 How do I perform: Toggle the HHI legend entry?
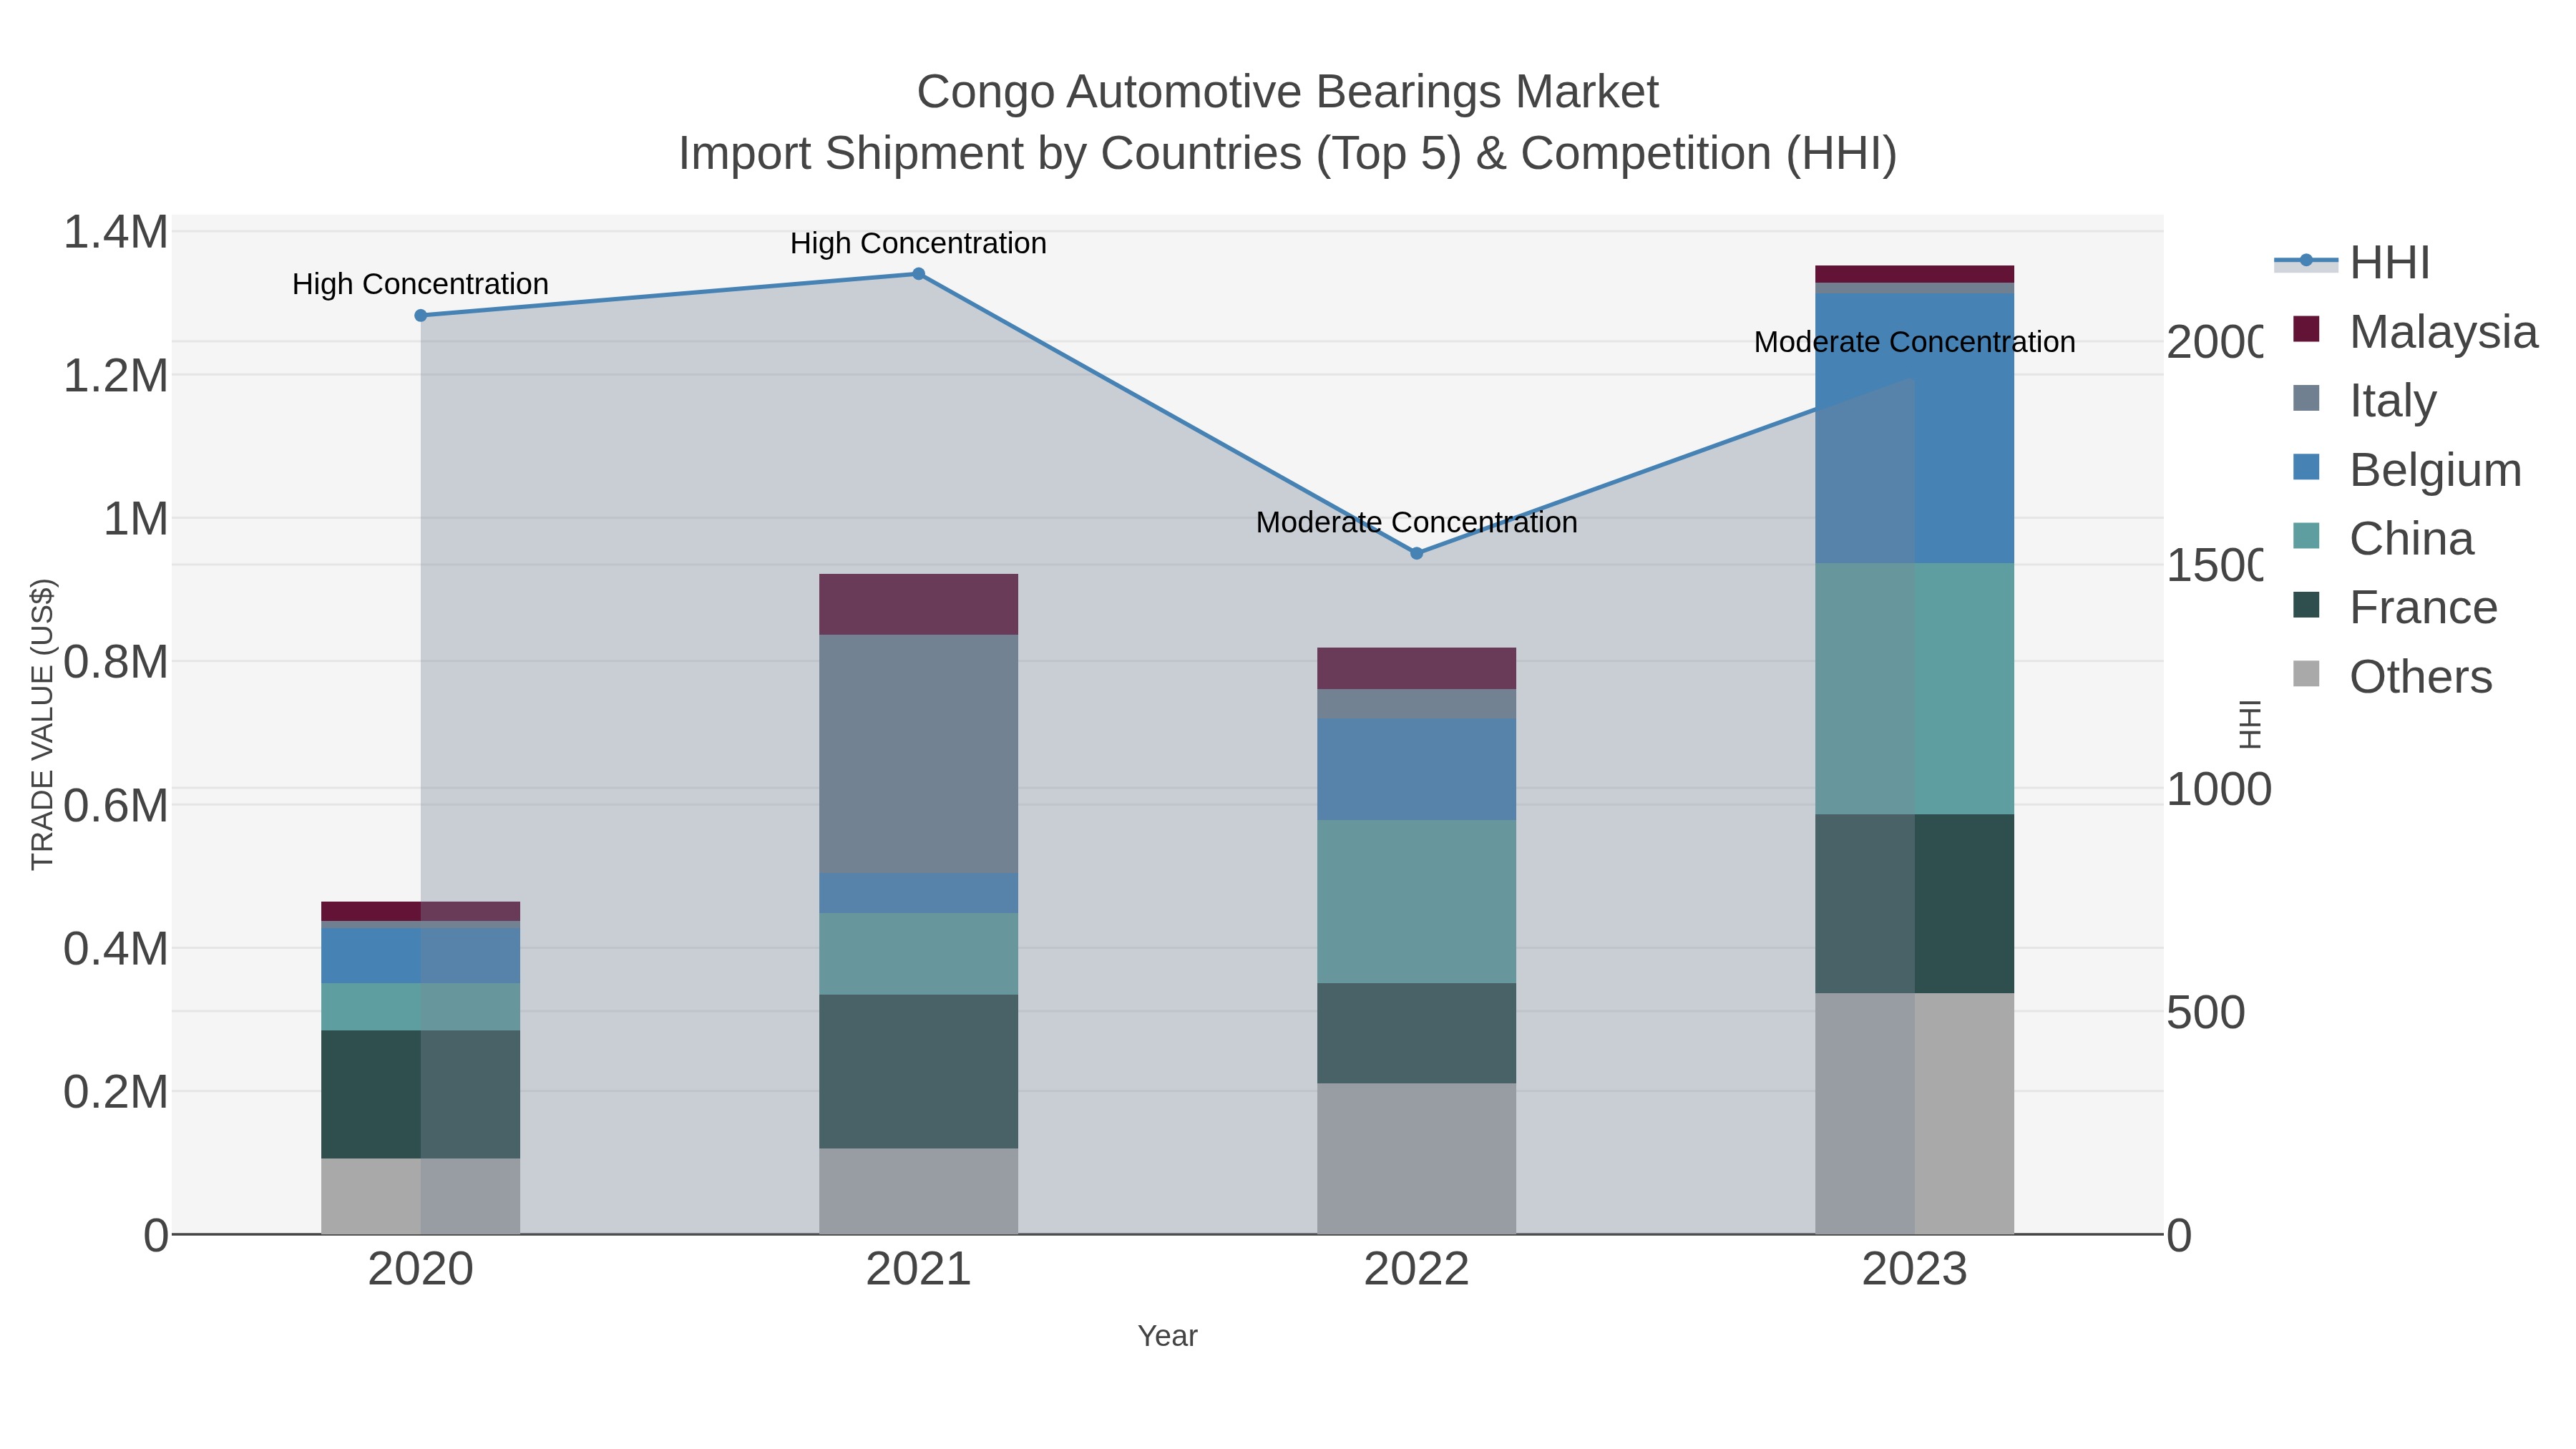pyautogui.click(x=2353, y=262)
